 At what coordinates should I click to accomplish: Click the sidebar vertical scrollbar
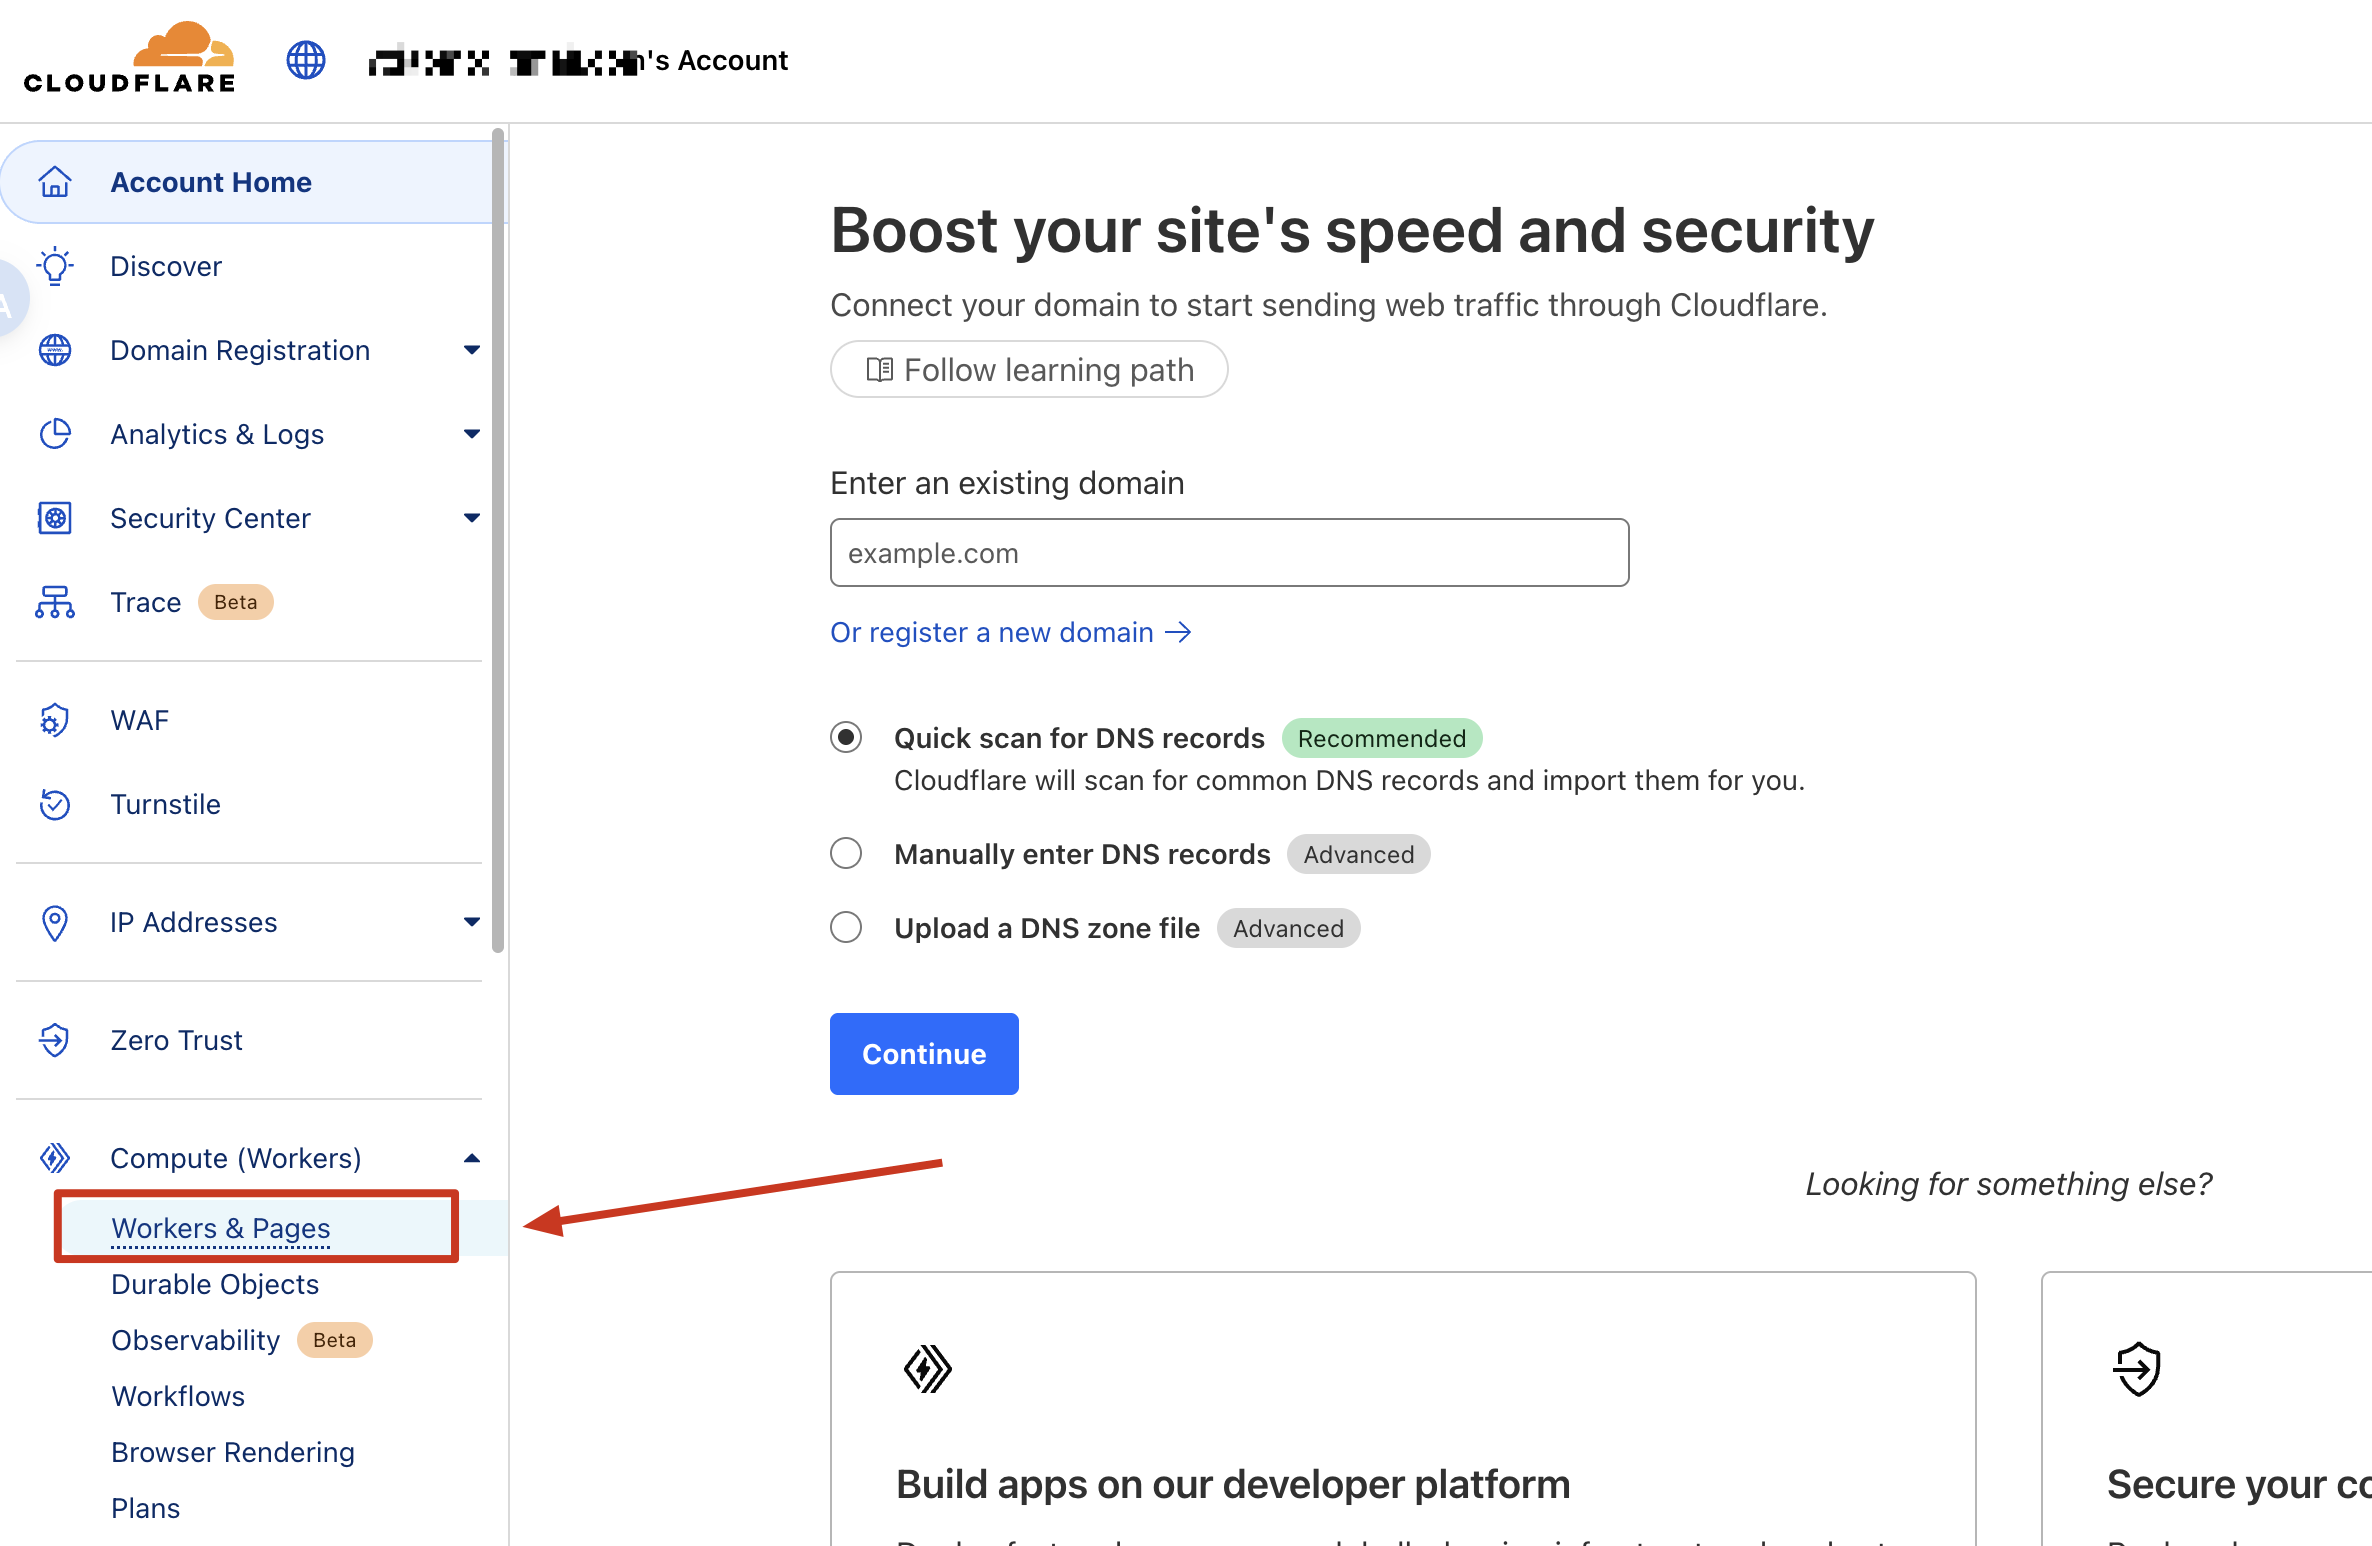coord(498,540)
